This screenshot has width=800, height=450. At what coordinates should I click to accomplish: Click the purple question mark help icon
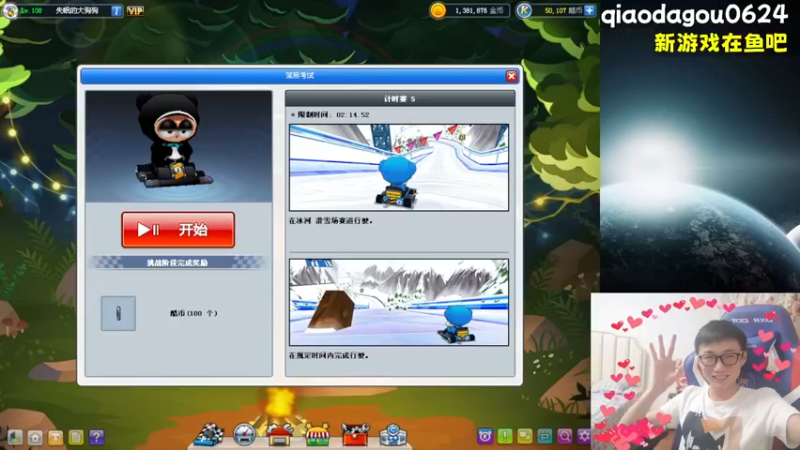tap(96, 437)
